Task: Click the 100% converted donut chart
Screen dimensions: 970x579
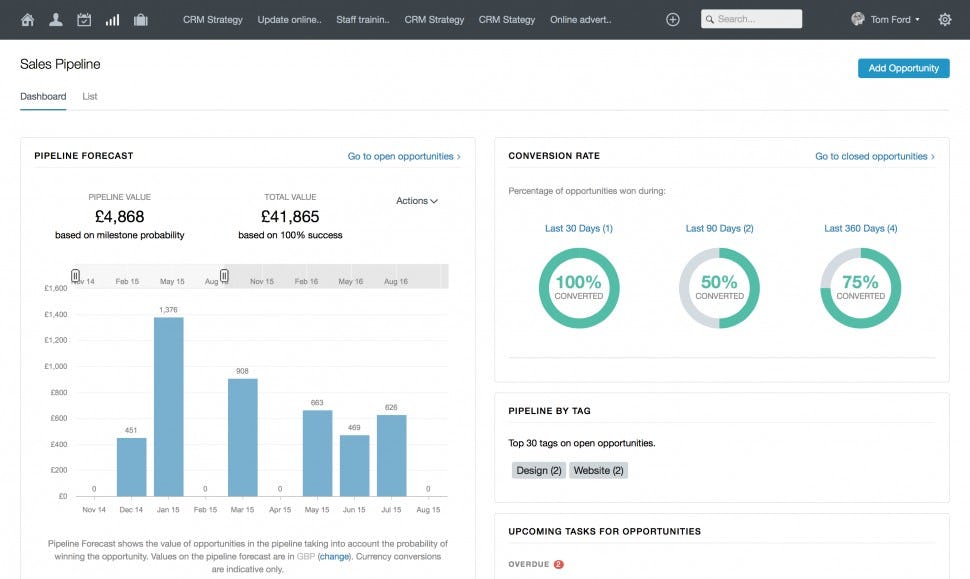Action: [578, 288]
